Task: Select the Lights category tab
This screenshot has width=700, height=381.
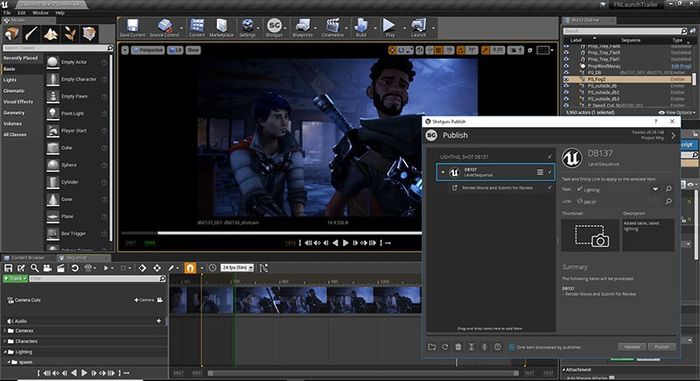Action: pyautogui.click(x=10, y=80)
